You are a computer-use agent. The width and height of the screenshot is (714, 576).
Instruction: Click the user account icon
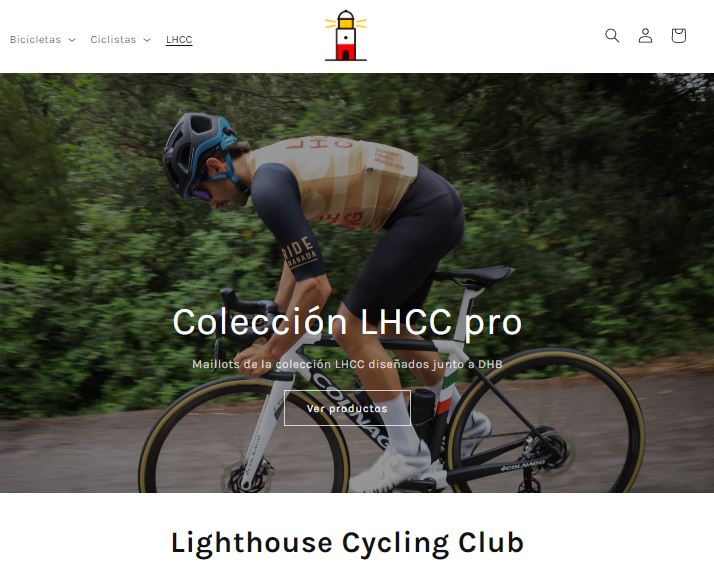click(x=645, y=36)
